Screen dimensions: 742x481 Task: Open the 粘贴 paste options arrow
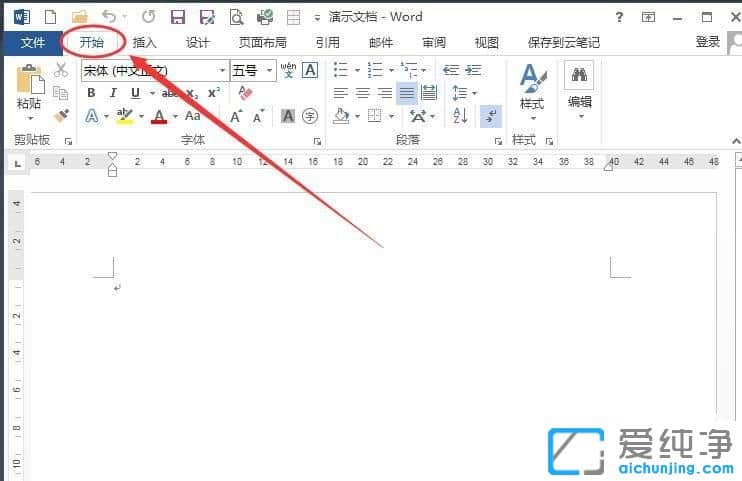coord(29,118)
